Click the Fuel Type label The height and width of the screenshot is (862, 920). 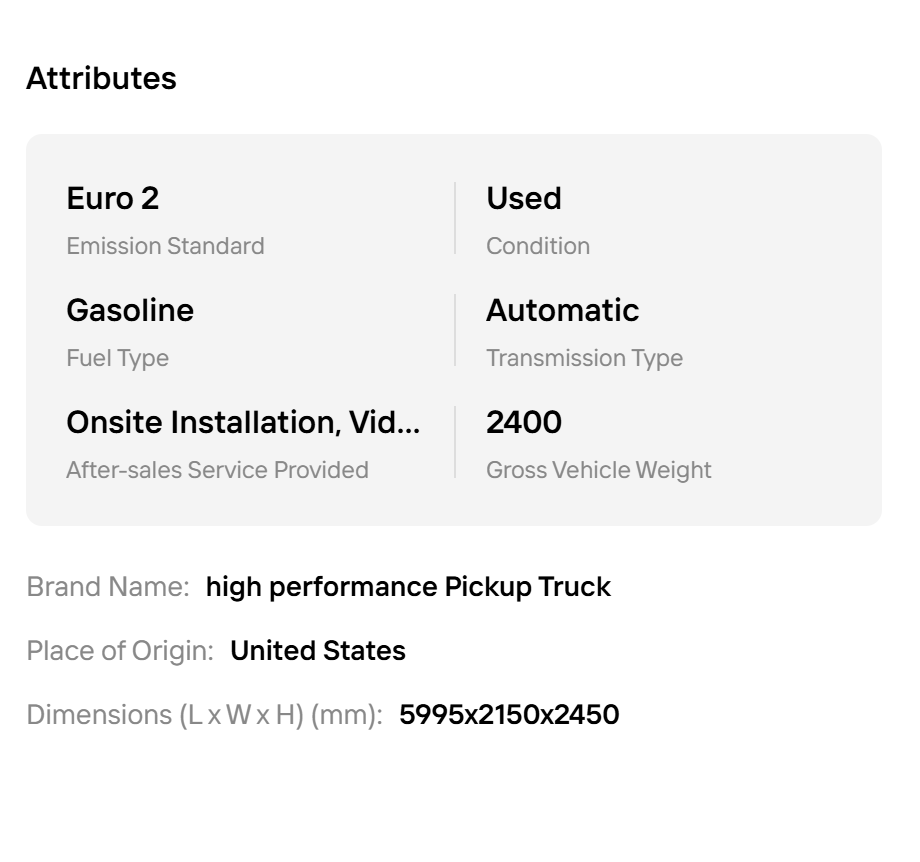click(117, 358)
